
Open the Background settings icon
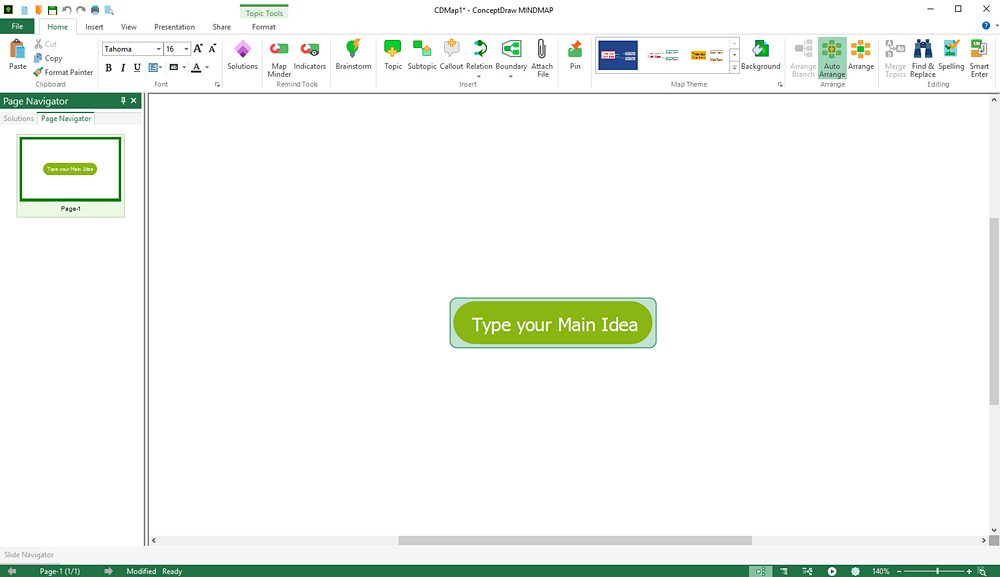pyautogui.click(x=760, y=49)
